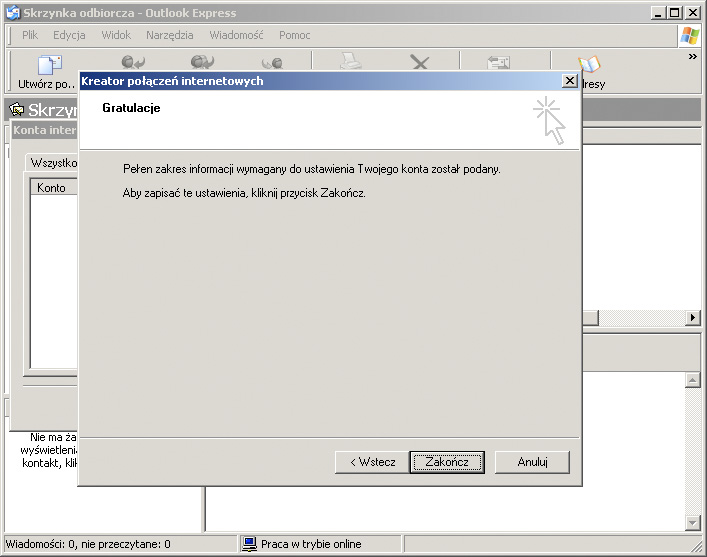
Task: Open the Edycja menu
Action: [69, 35]
